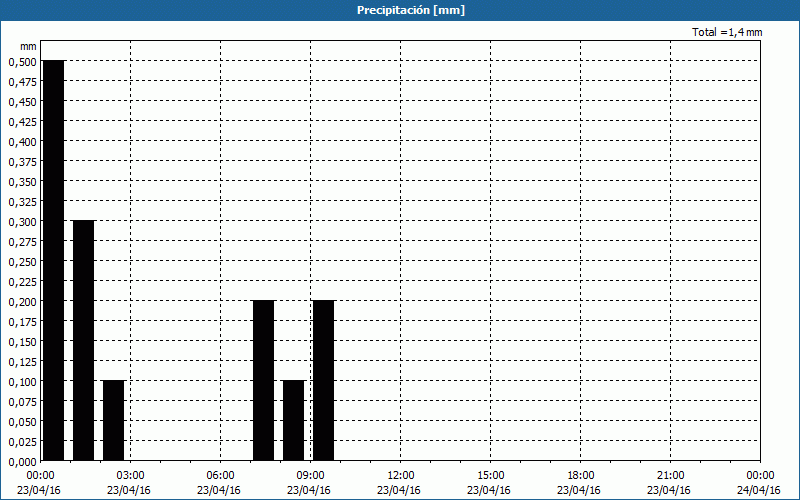Select the 0,000 y-axis value
This screenshot has height=500, width=800.
(22, 462)
